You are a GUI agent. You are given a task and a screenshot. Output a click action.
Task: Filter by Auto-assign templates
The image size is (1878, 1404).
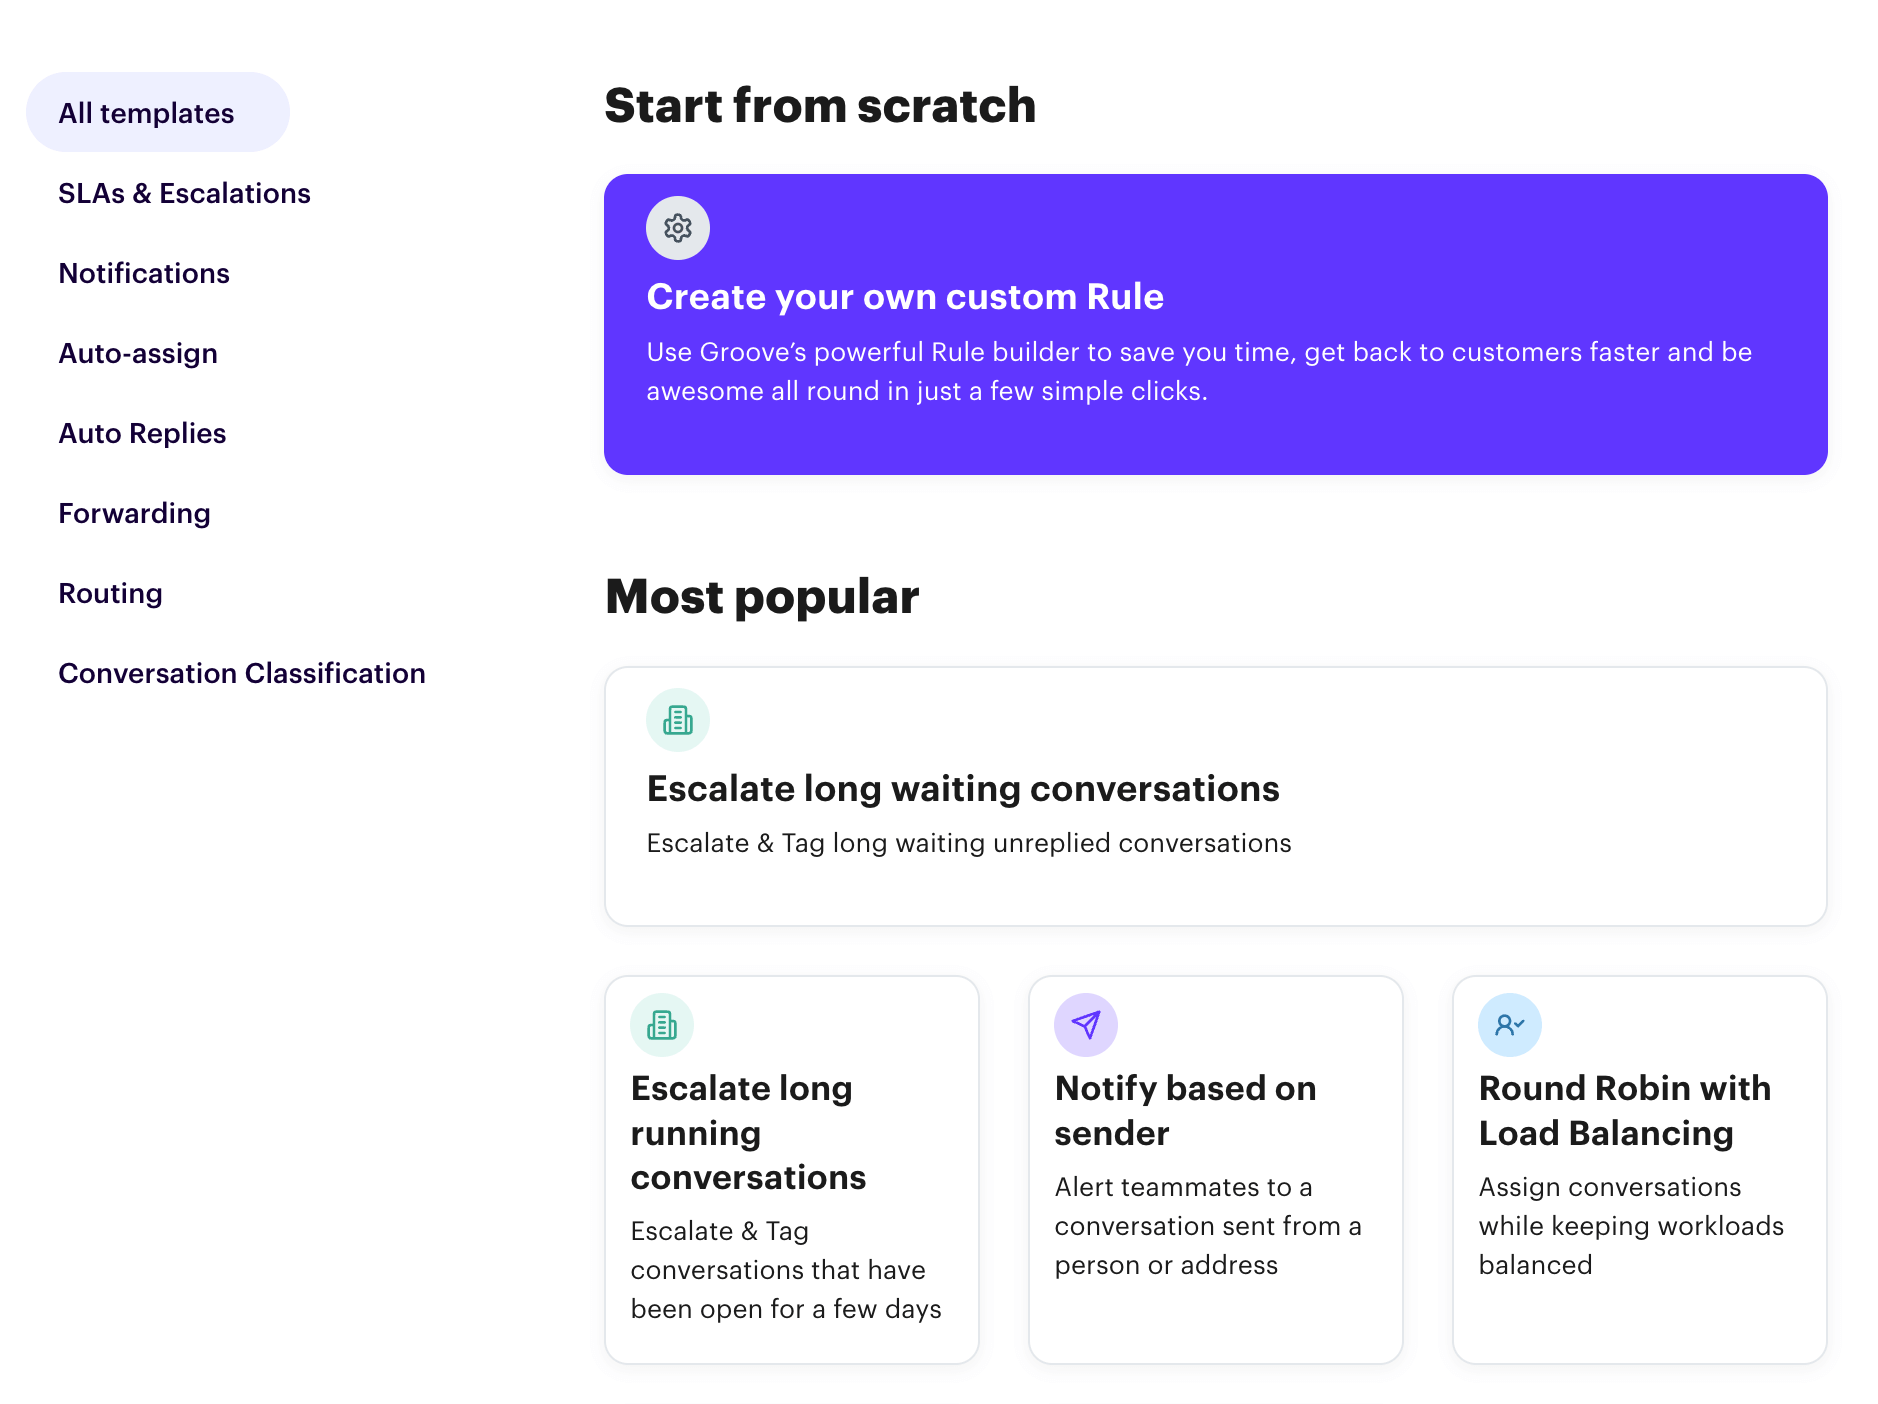pos(138,353)
